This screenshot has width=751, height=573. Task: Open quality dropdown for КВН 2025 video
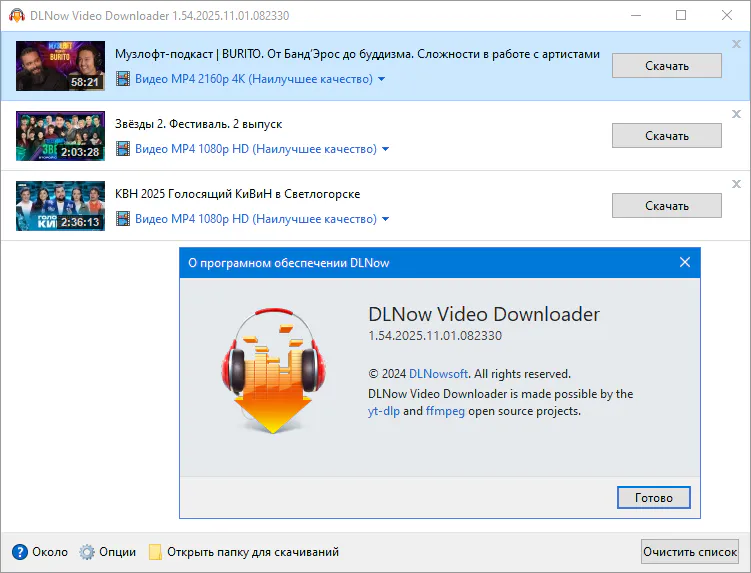coord(386,219)
